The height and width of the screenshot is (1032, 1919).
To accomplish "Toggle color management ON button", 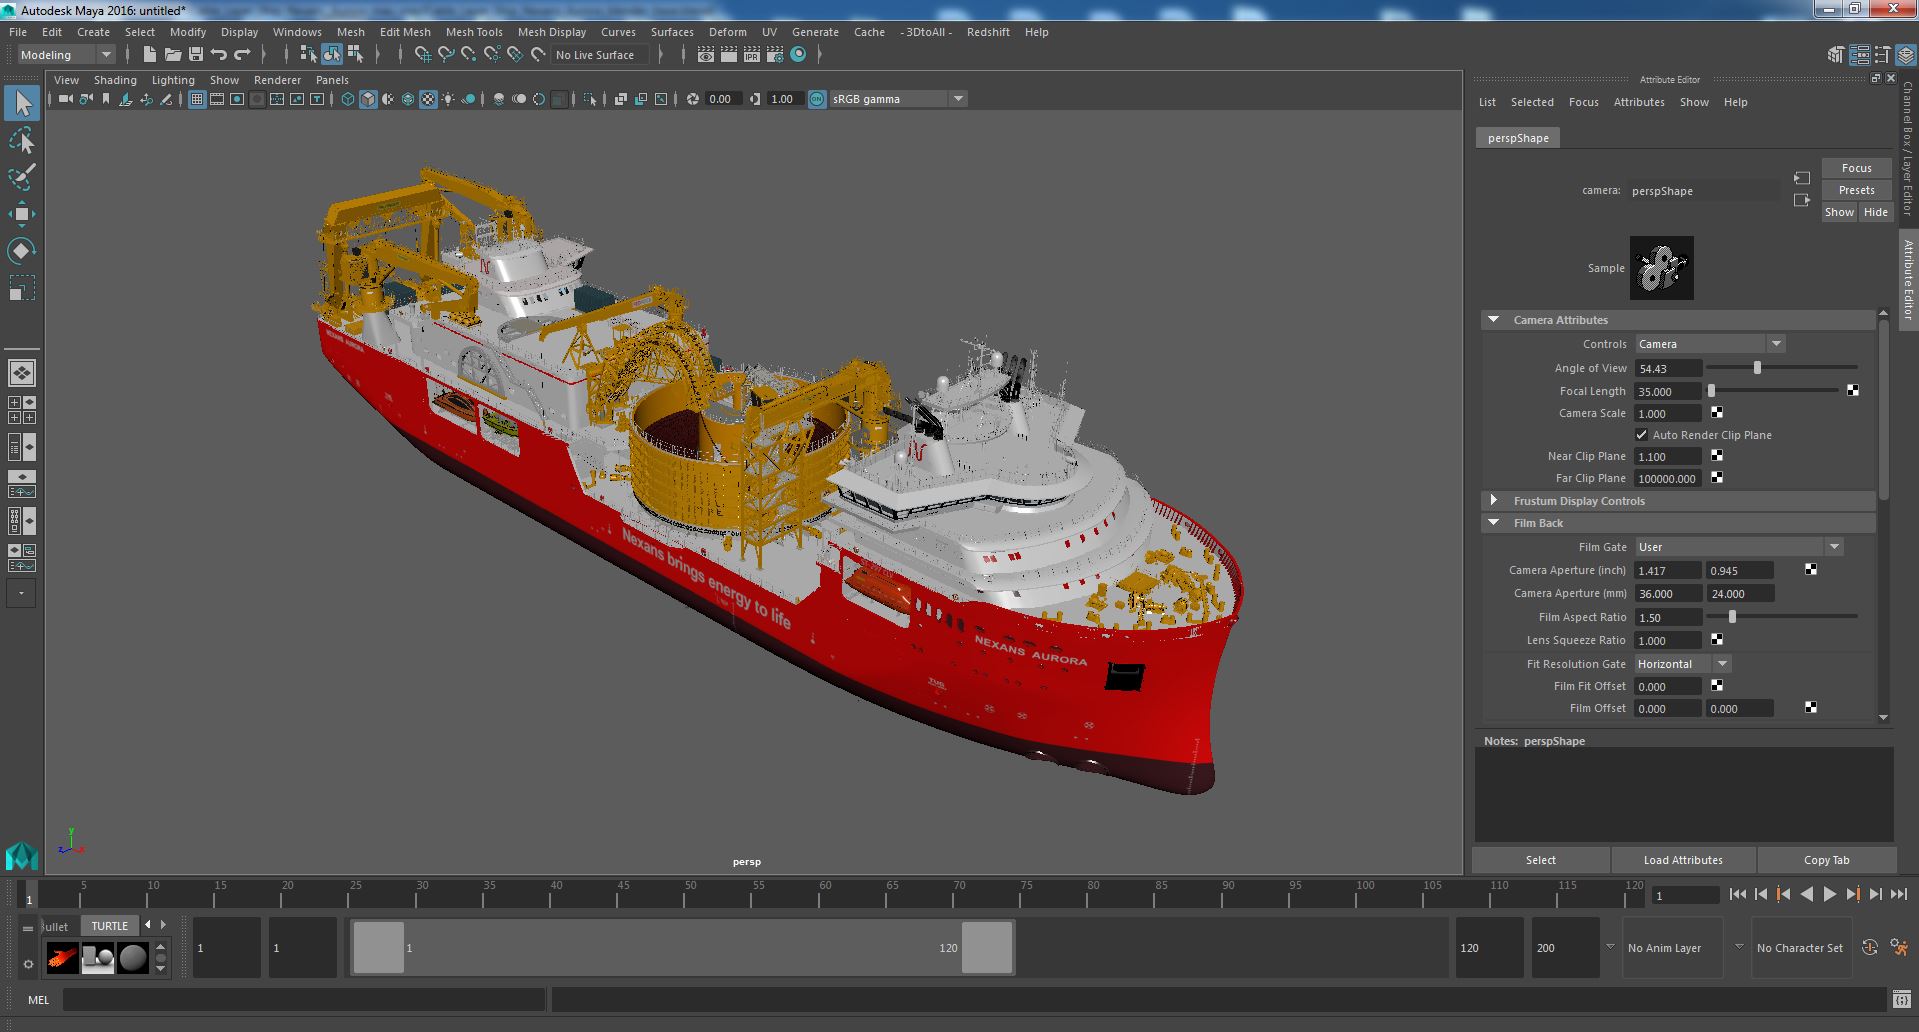I will pos(817,99).
